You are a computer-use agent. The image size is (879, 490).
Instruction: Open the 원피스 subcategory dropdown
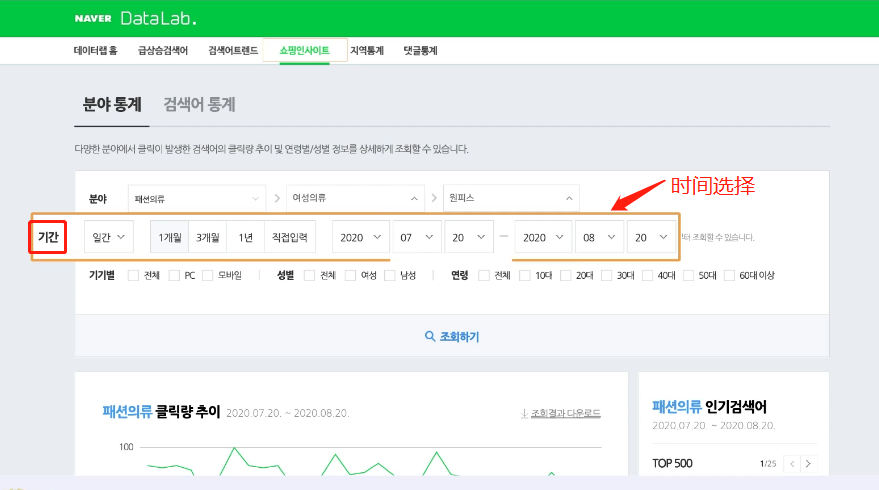pyautogui.click(x=511, y=198)
